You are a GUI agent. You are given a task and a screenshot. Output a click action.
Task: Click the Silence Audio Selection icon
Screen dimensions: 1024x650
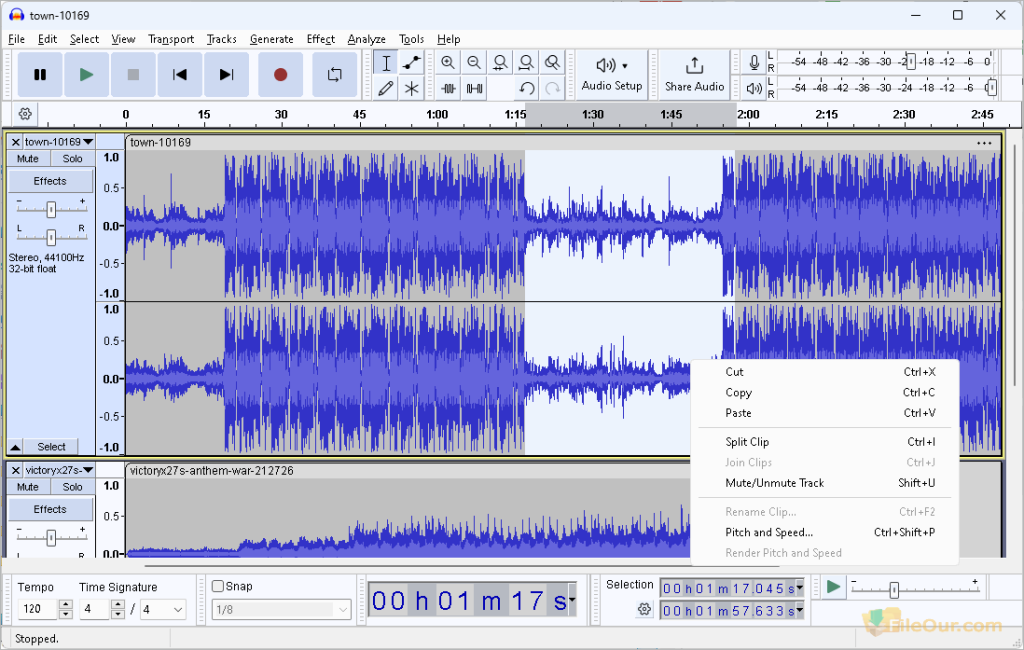click(474, 88)
